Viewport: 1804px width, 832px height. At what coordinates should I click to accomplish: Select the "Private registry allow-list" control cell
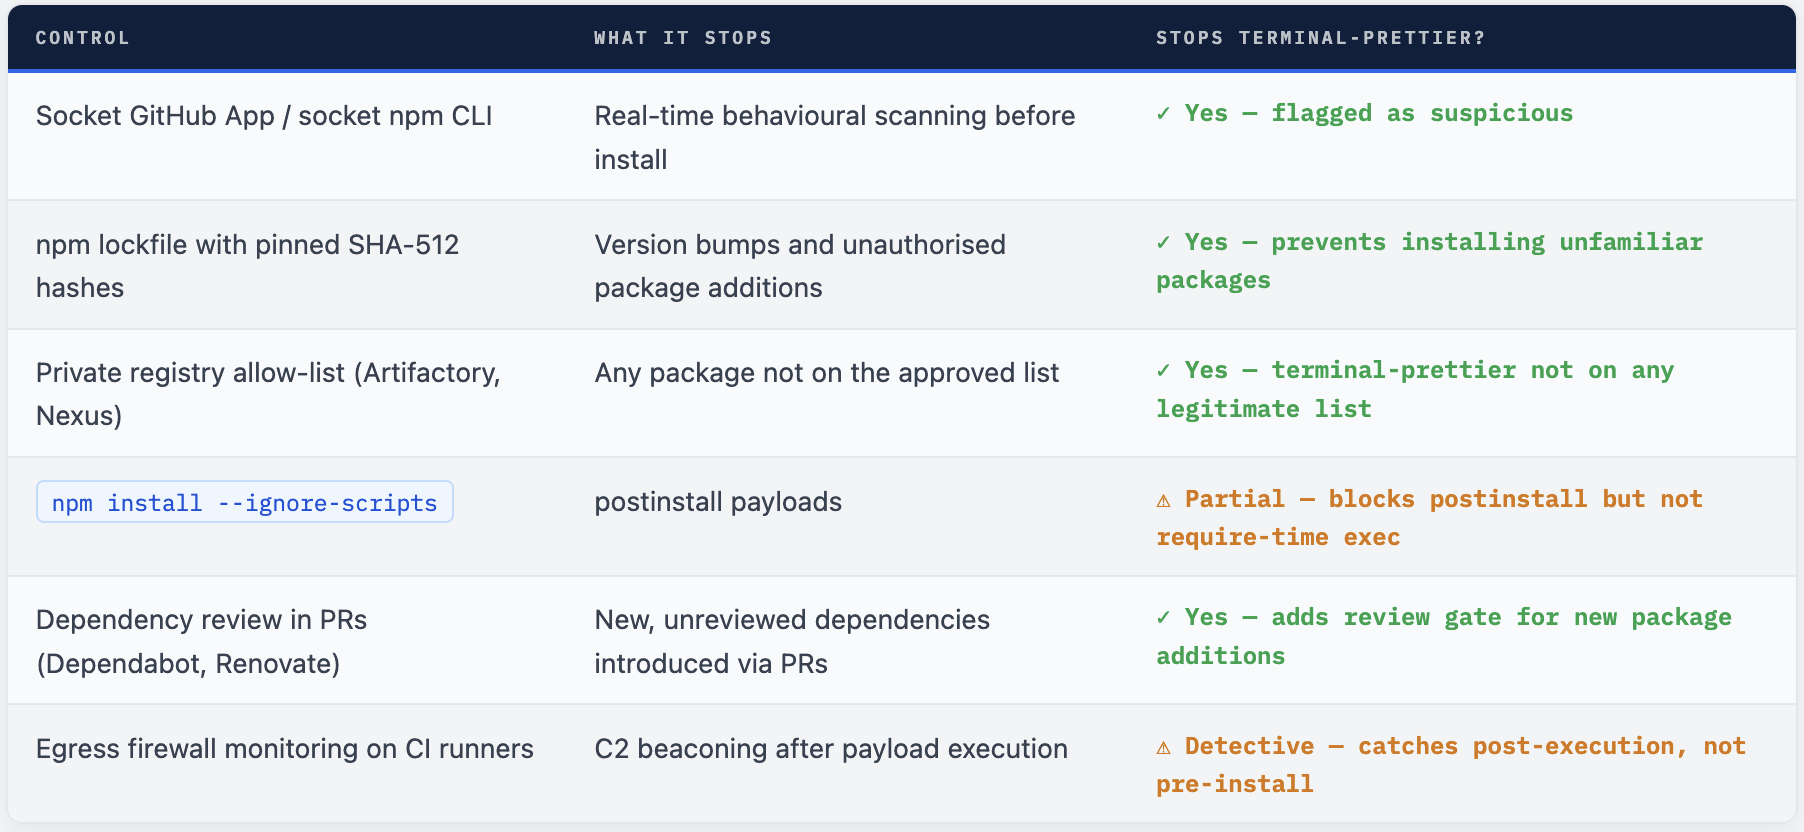pyautogui.click(x=268, y=394)
